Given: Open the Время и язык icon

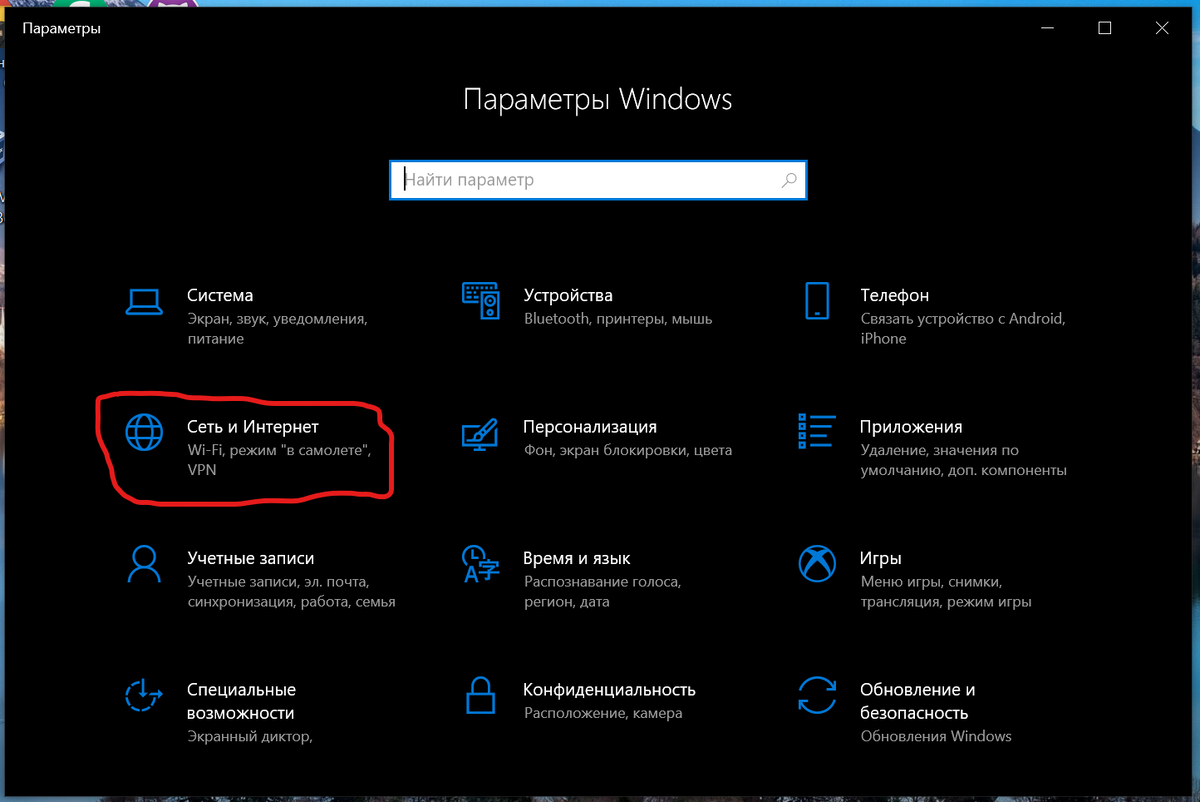Looking at the screenshot, I should click(x=480, y=563).
